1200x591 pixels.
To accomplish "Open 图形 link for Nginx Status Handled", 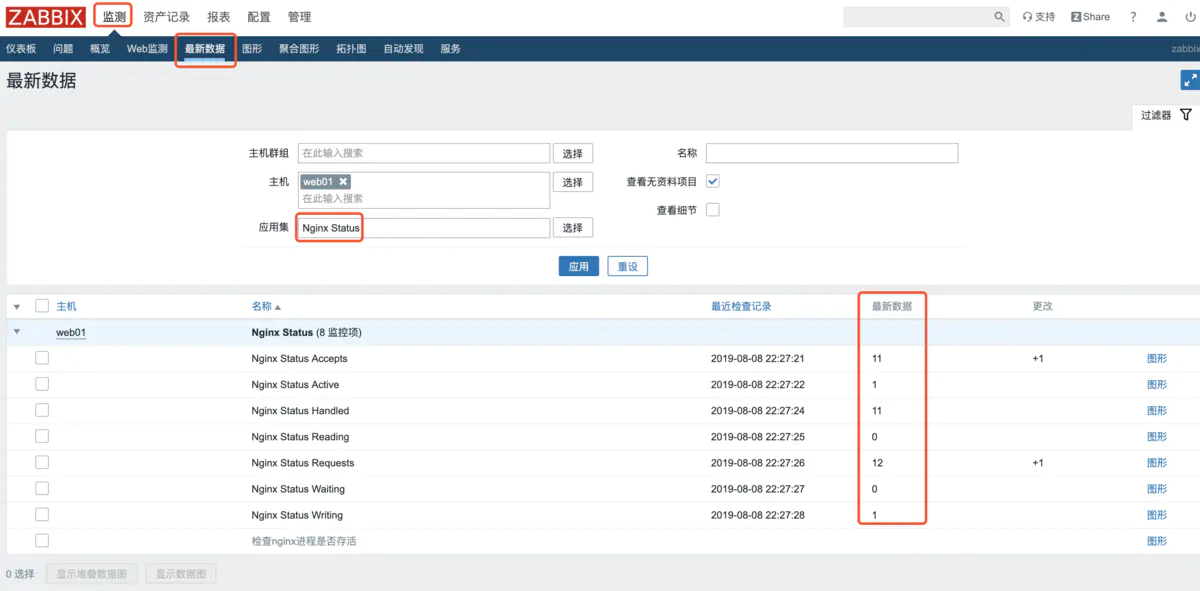I will tap(1157, 410).
